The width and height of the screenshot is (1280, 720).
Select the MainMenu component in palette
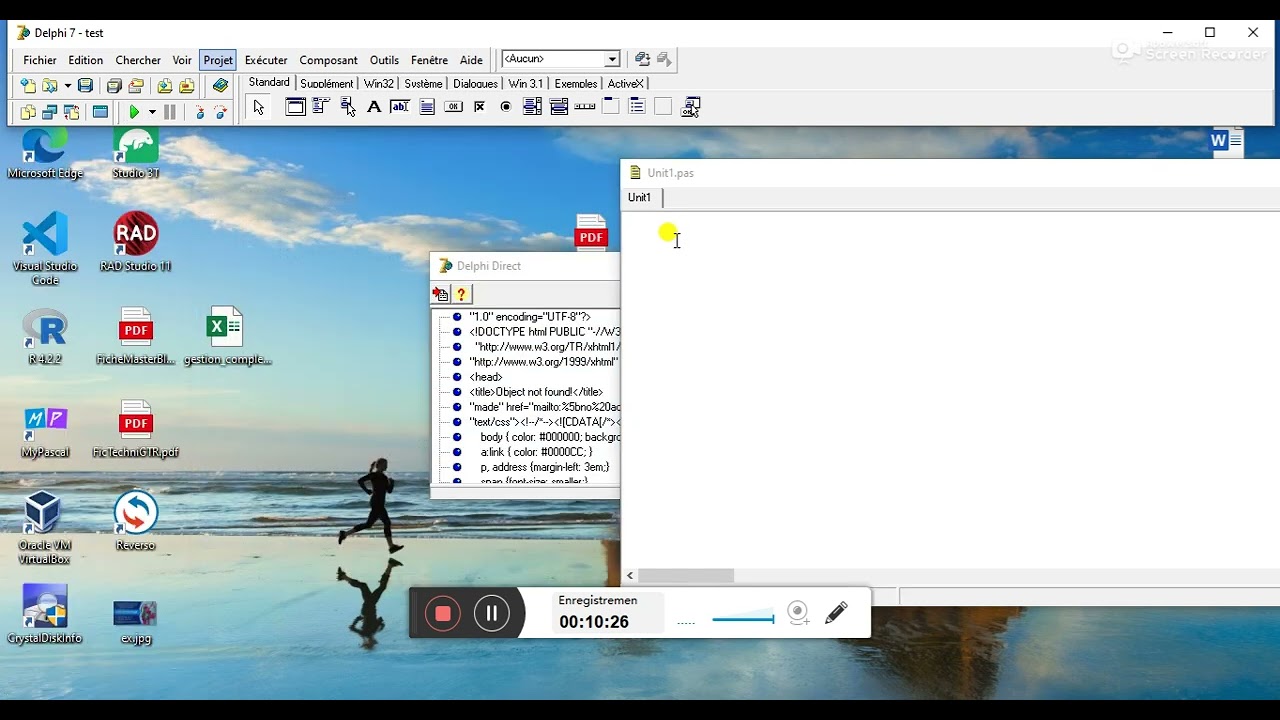321,107
